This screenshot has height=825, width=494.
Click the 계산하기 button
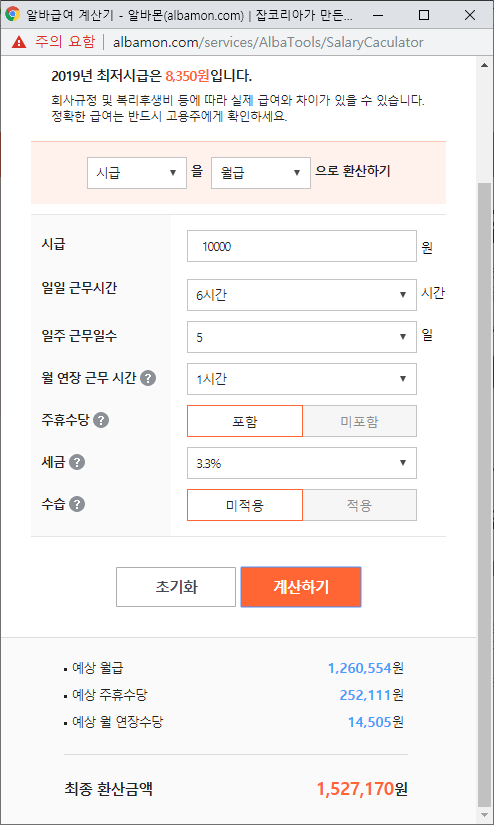pos(301,587)
